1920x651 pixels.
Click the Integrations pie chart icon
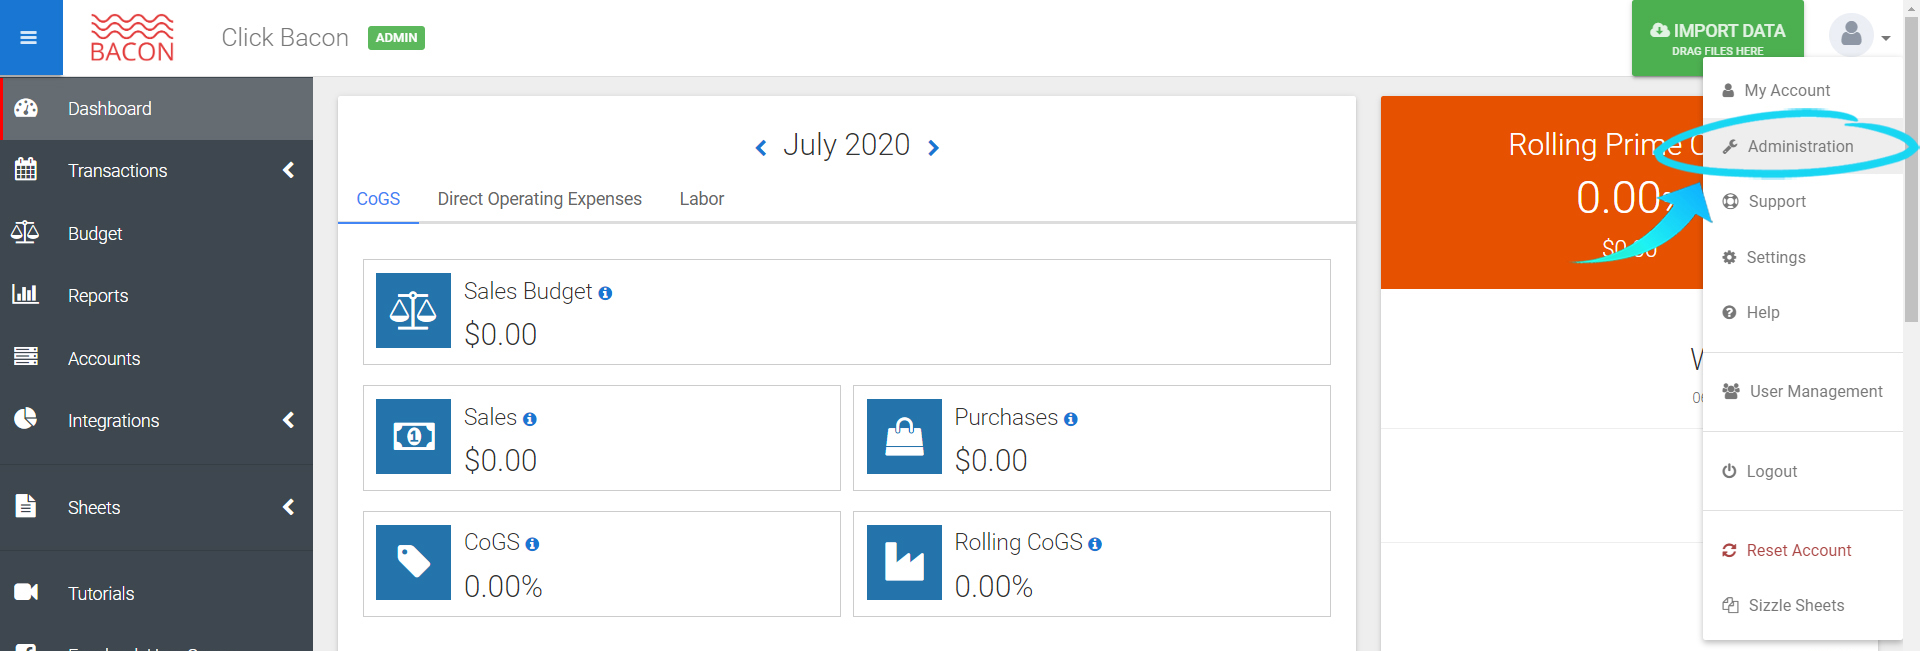tap(26, 419)
